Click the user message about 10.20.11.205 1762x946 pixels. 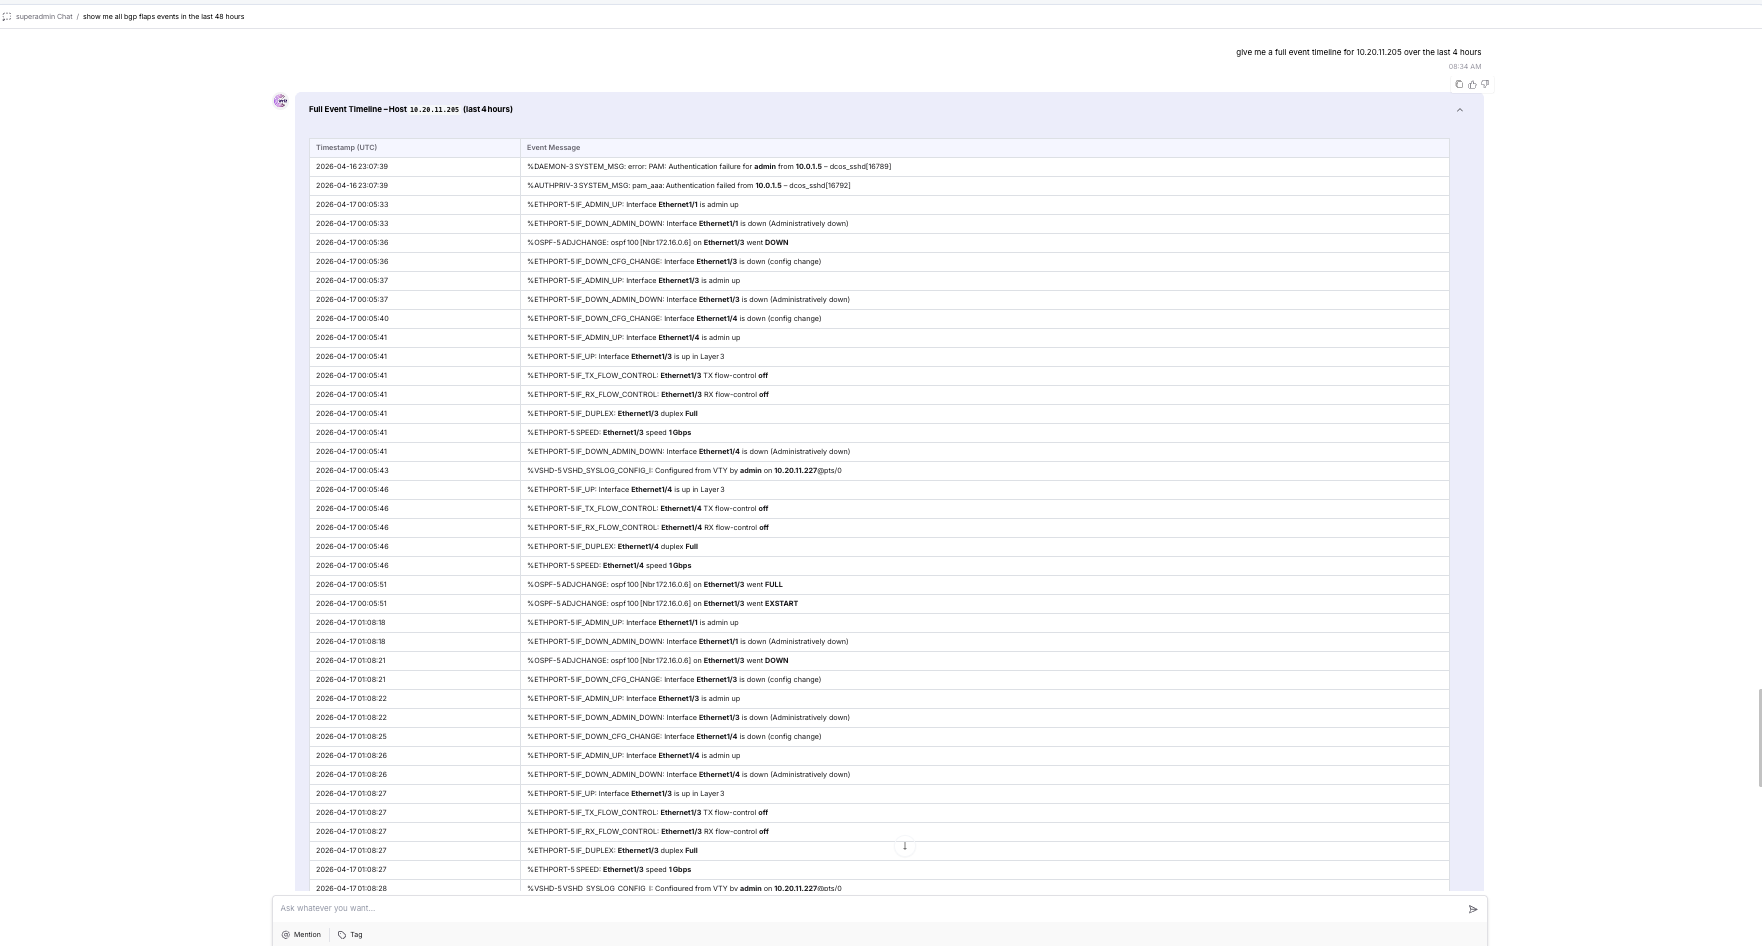pos(1358,52)
